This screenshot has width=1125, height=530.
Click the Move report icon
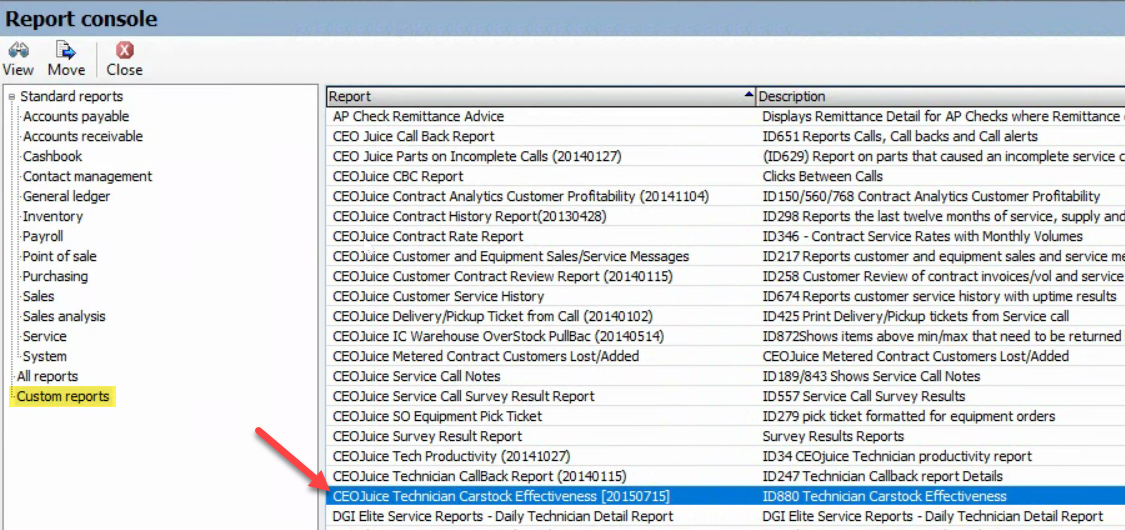pos(66,50)
